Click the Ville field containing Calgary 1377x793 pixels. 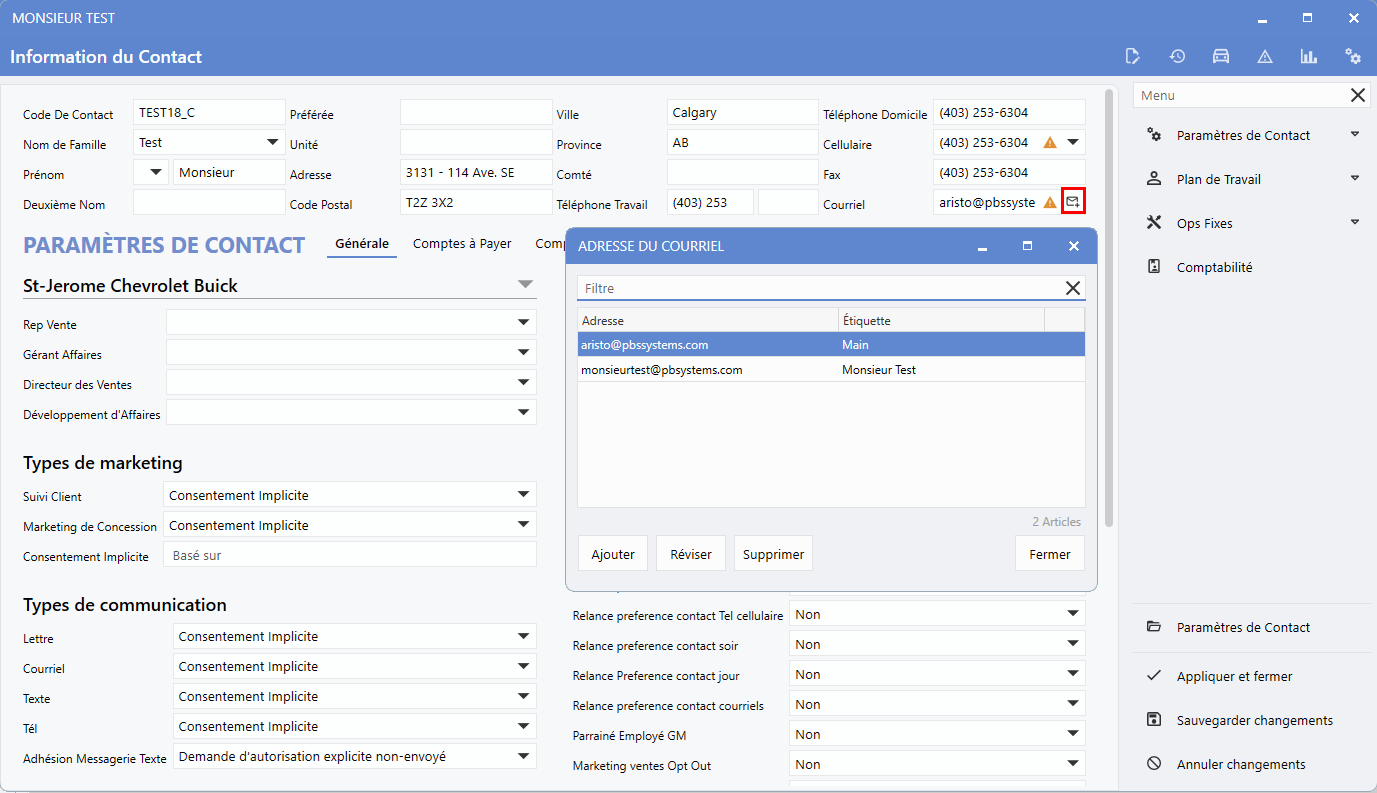pyautogui.click(x=743, y=112)
